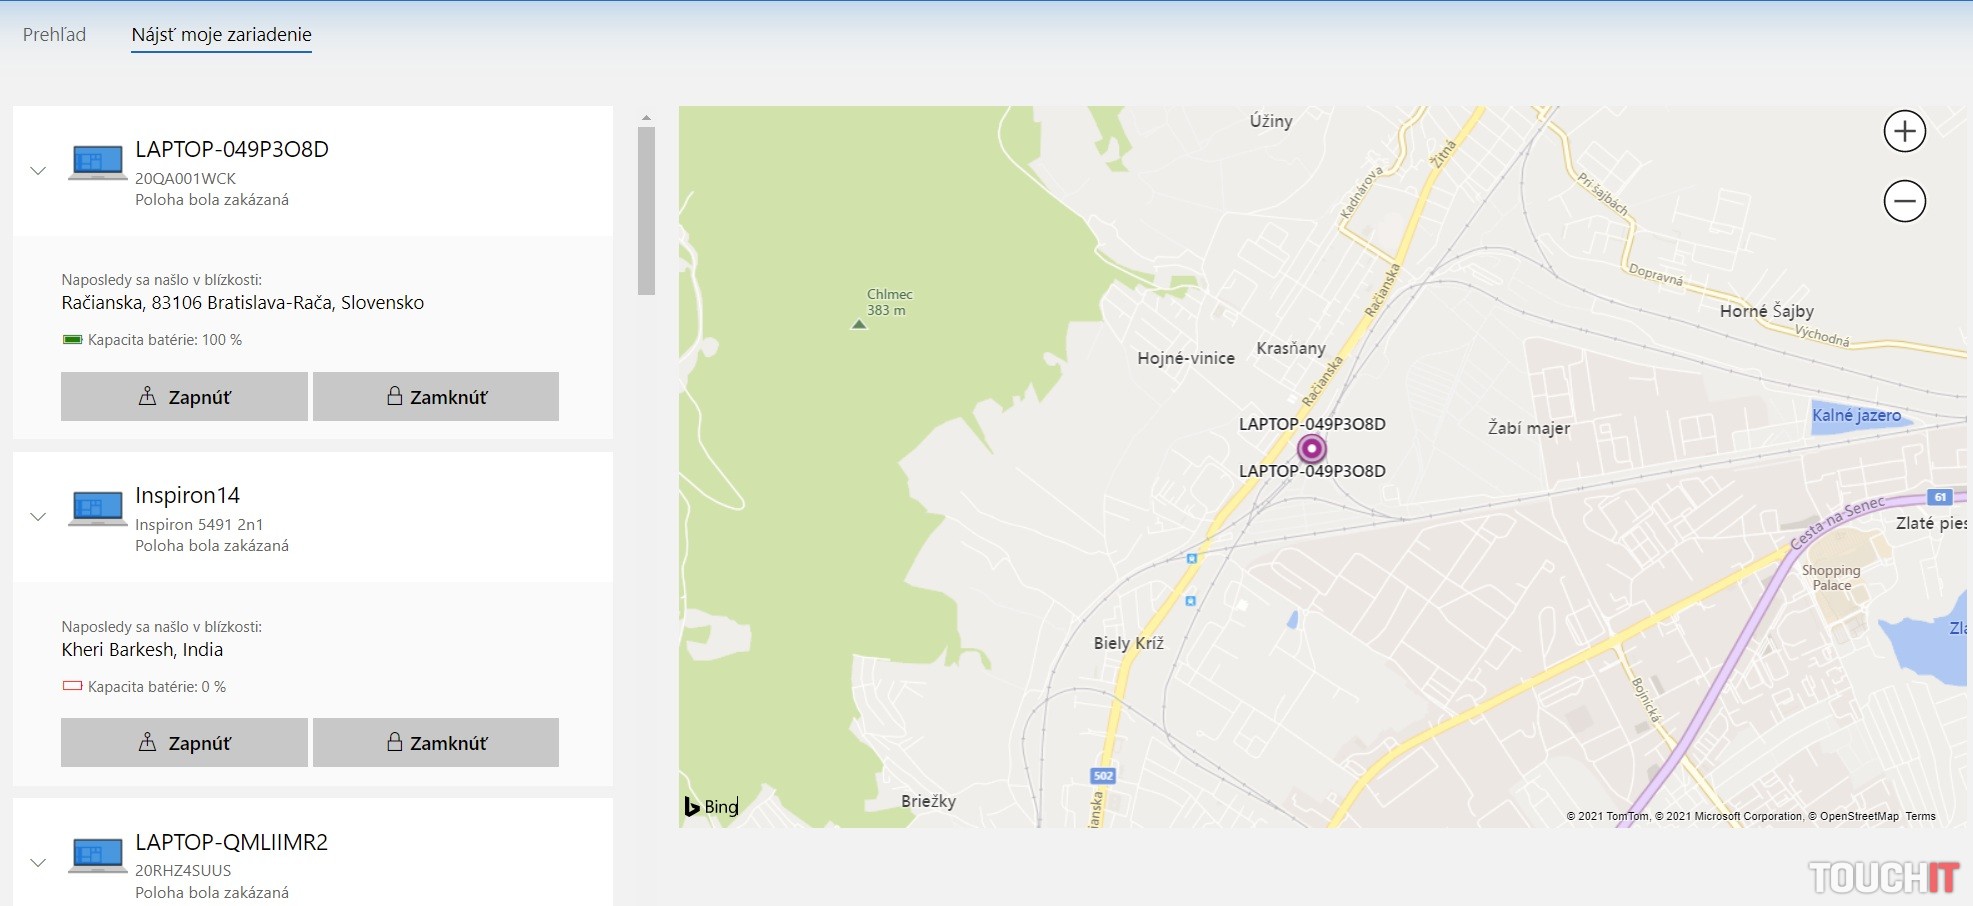Expand the LAPTOP-QMLIIMR2 device card
This screenshot has height=906, width=1973.
coord(38,863)
